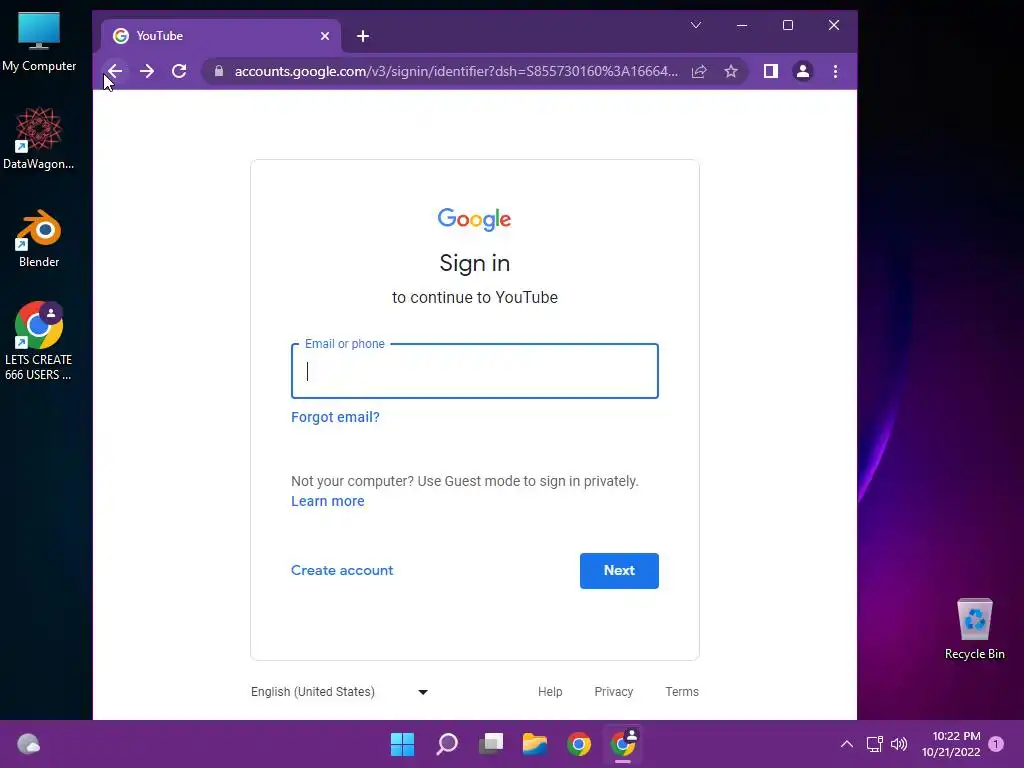Open the network status tray icon
This screenshot has height=768, width=1024.
tap(874, 744)
